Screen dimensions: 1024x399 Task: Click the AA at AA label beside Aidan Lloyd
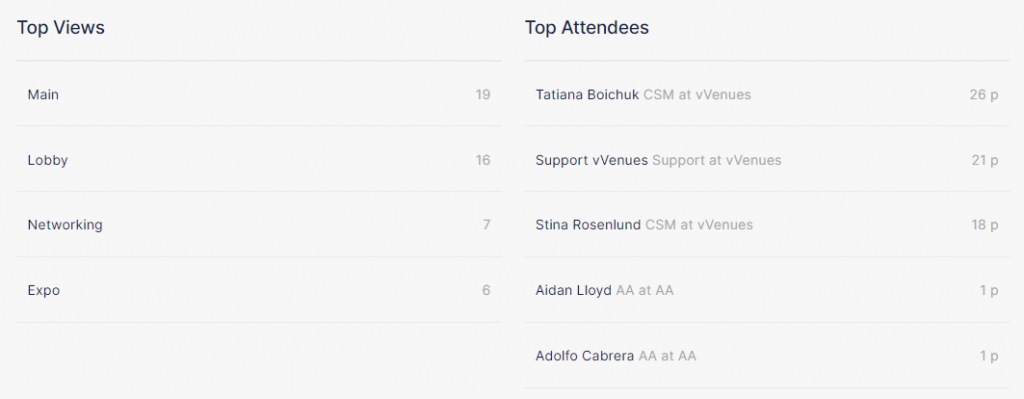coord(645,290)
